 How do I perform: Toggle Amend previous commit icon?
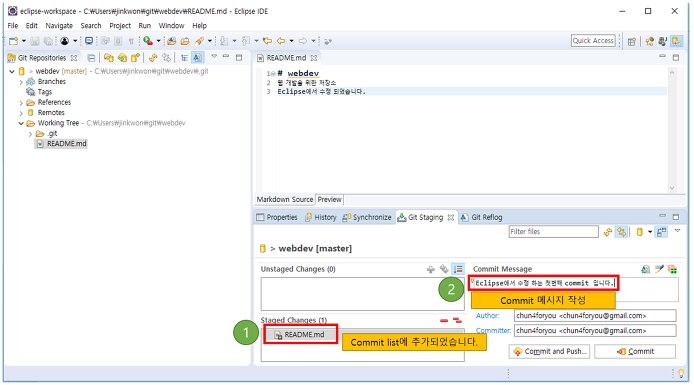(646, 269)
